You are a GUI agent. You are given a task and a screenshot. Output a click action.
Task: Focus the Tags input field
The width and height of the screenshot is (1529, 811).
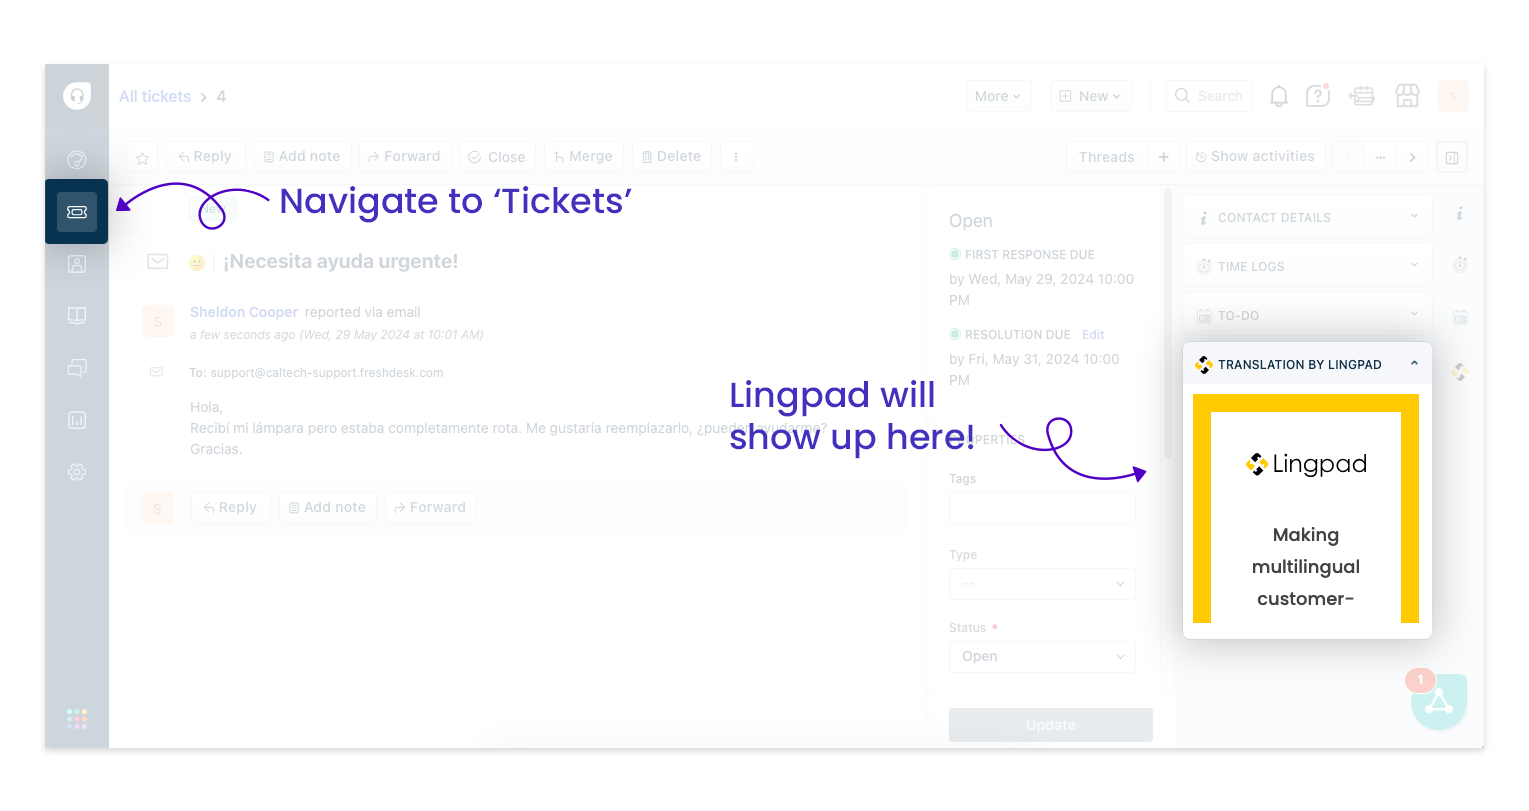tap(1042, 508)
